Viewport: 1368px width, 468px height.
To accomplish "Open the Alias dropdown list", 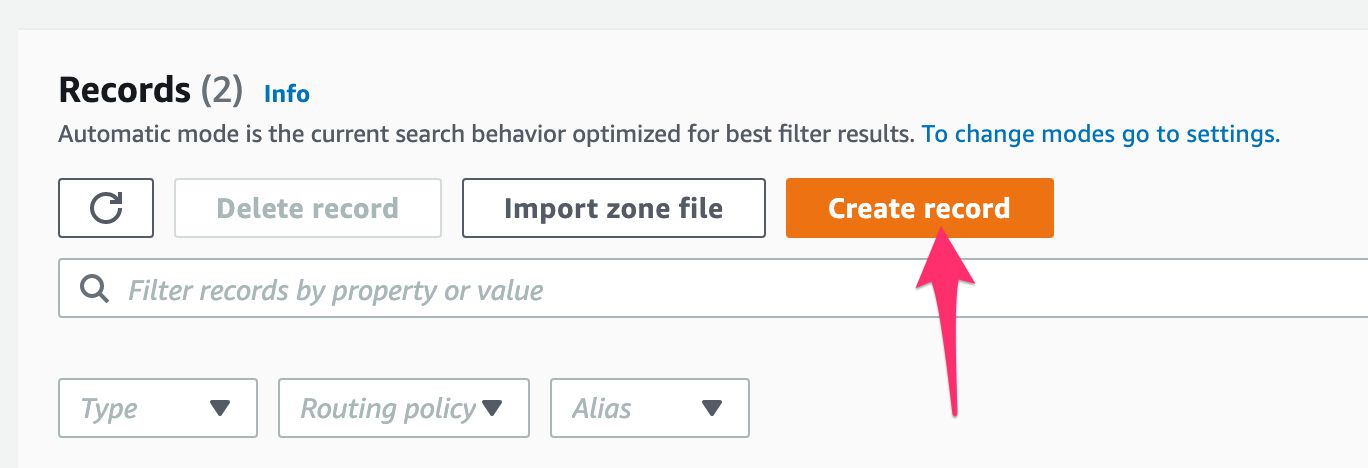I will coord(650,408).
